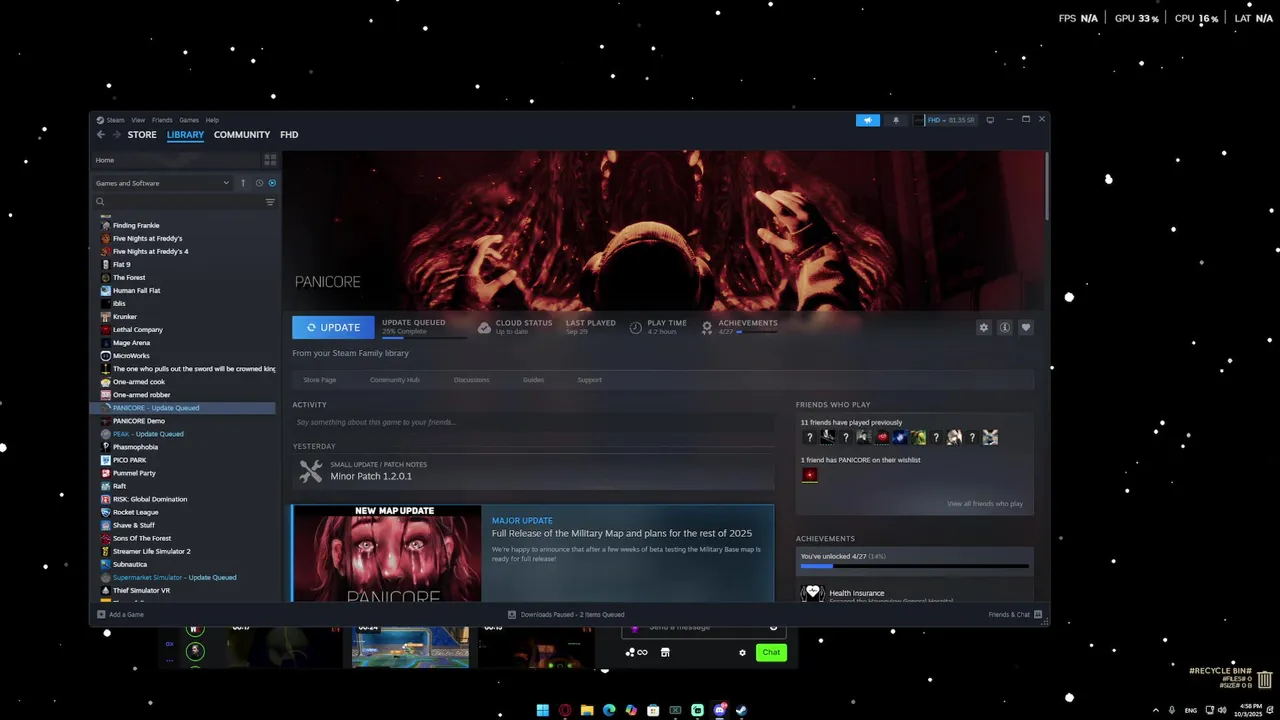
Task: Click the Say something activity field
Action: point(533,422)
